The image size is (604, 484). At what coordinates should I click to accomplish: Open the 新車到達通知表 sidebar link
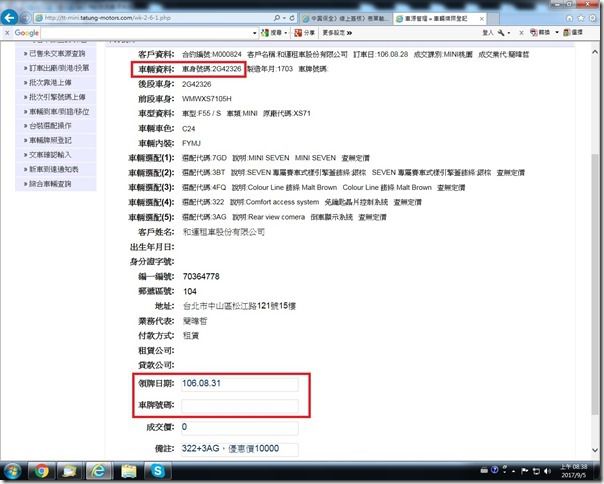[x=56, y=169]
